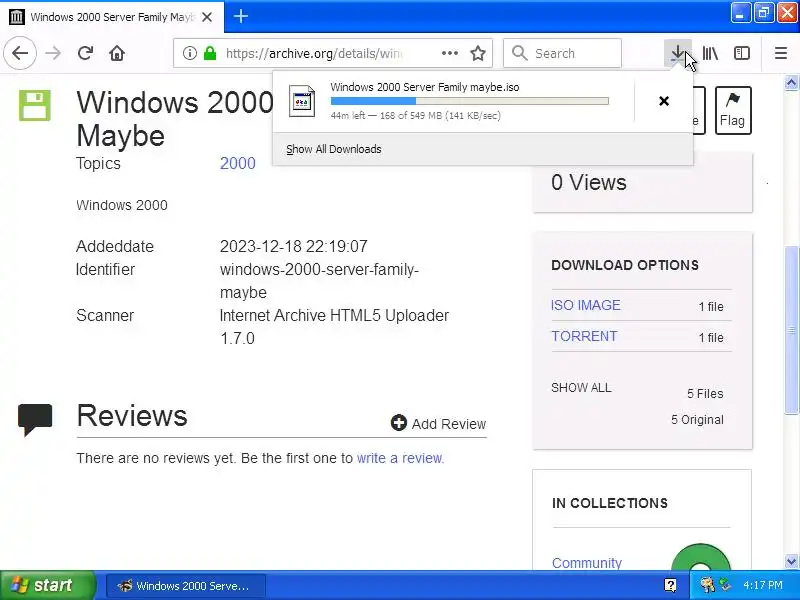Click the green padlock security icon
Screen dimensions: 800x600
tap(210, 53)
